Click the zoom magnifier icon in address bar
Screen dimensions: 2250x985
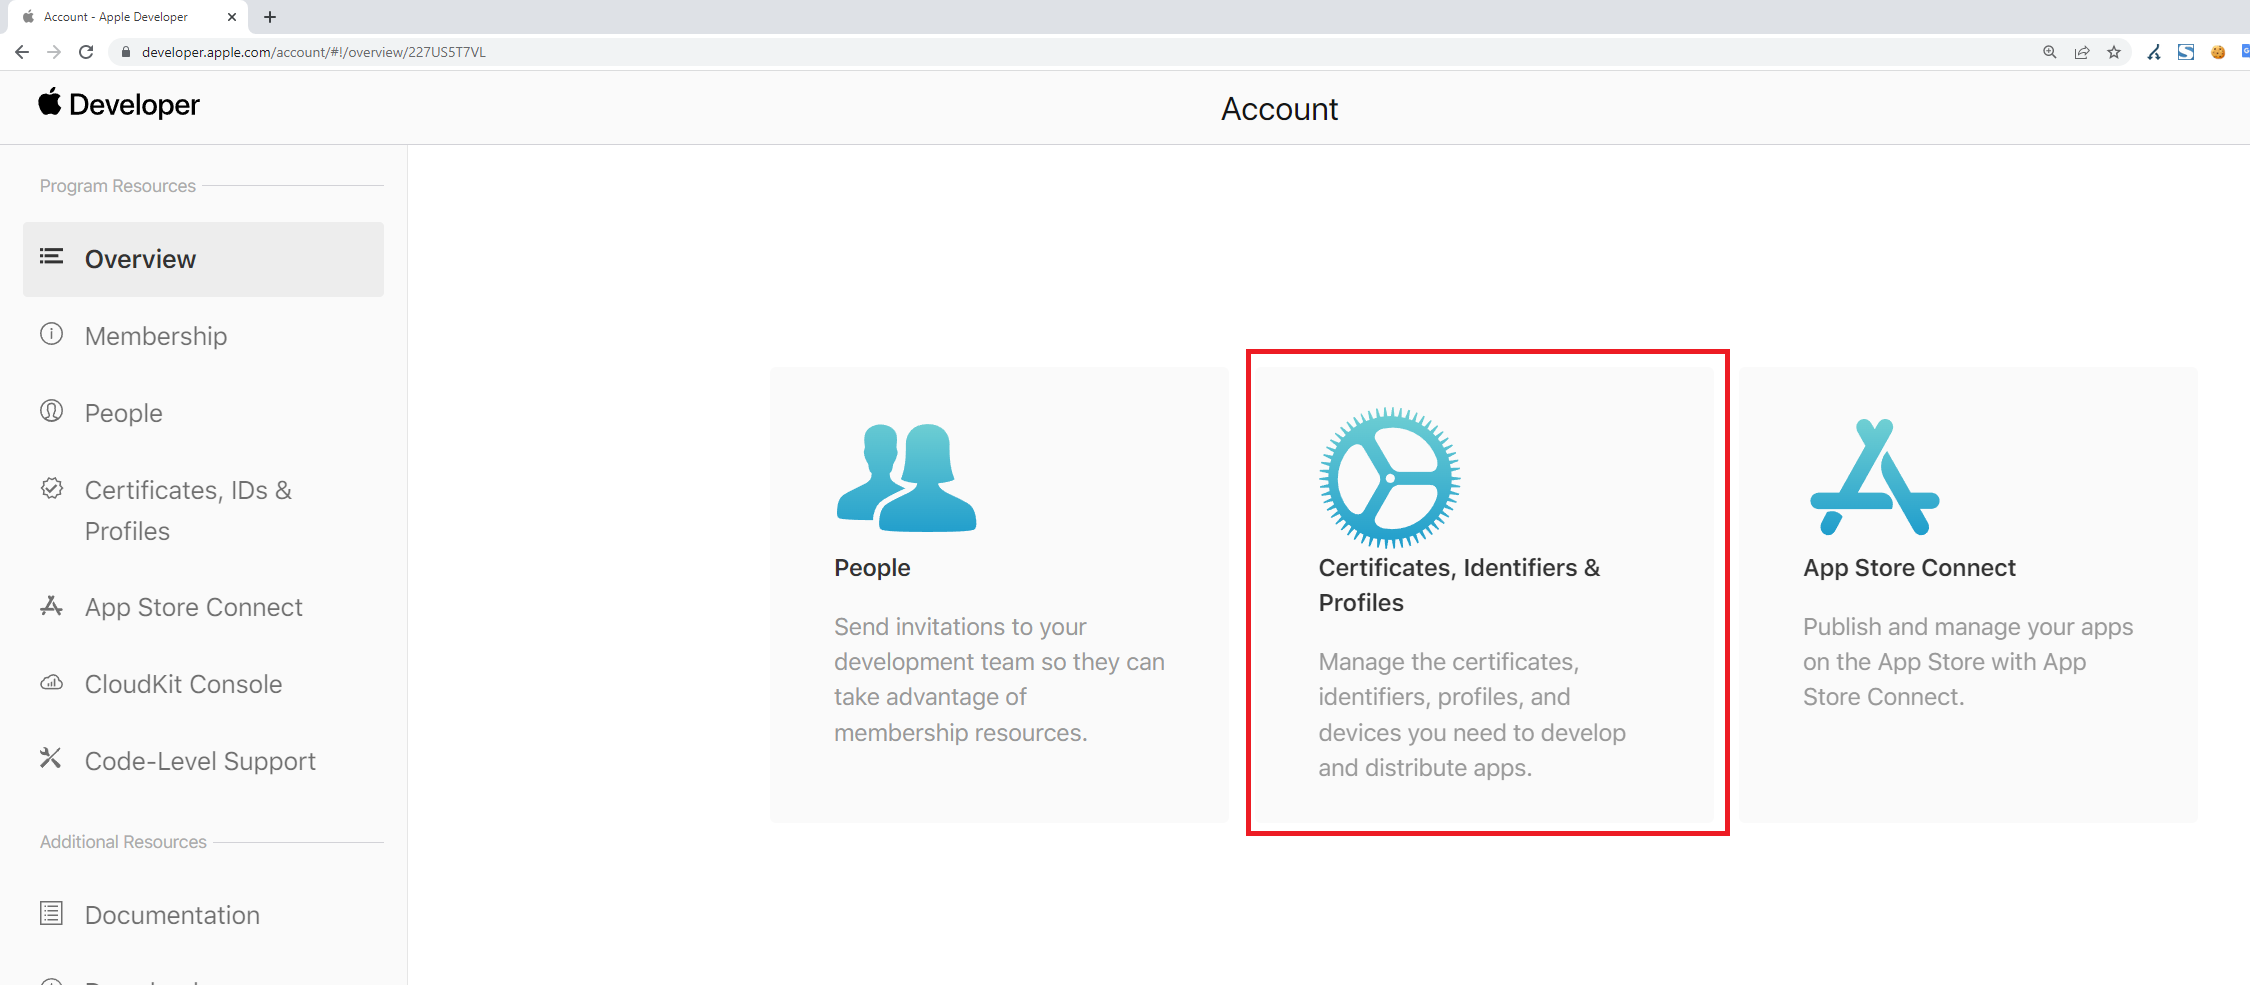click(2050, 52)
